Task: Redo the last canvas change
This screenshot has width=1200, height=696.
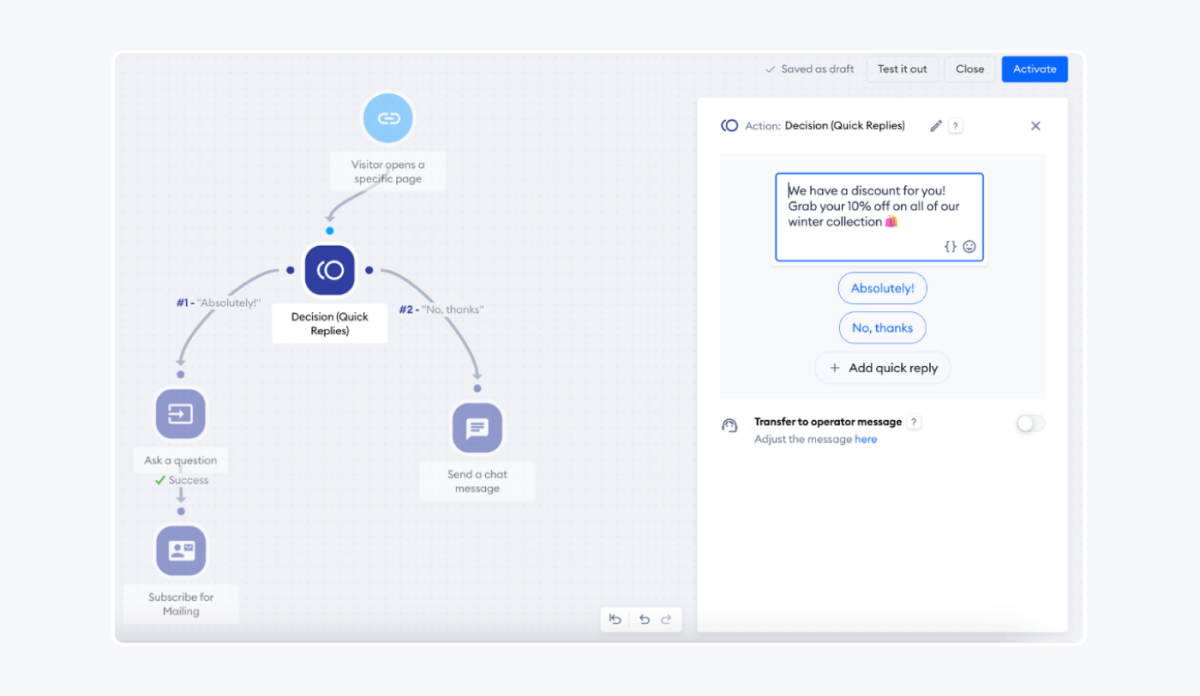Action: [x=667, y=619]
